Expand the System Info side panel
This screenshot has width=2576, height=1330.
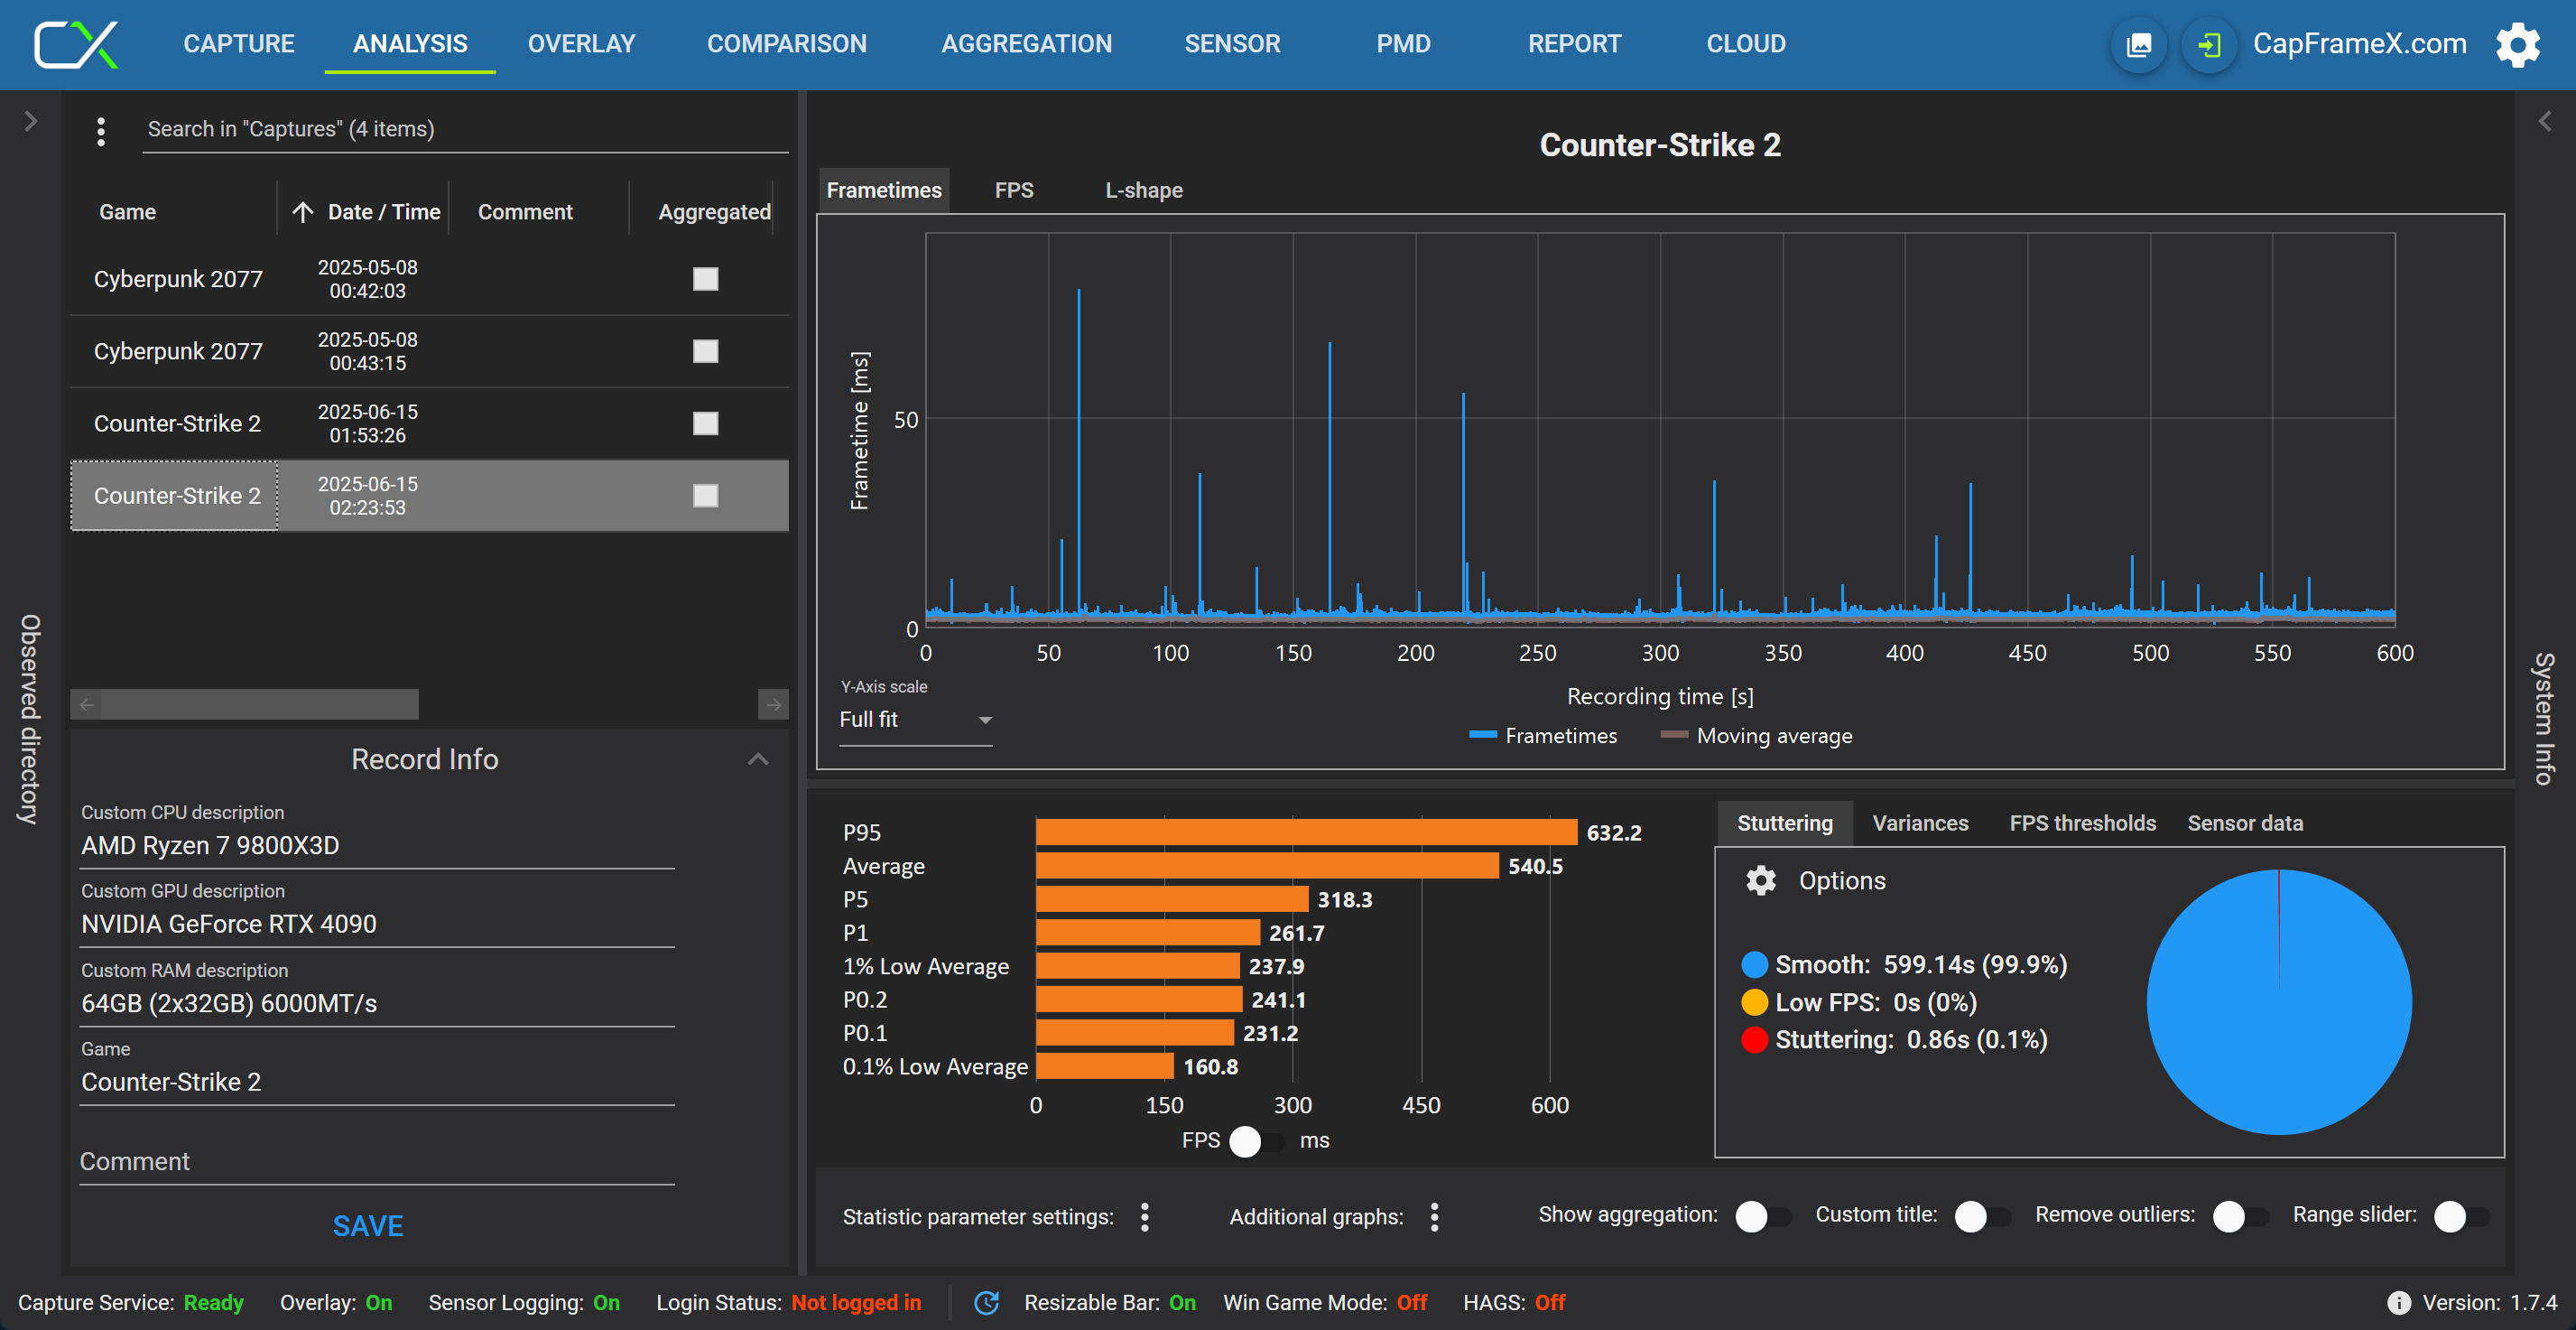coord(2544,121)
